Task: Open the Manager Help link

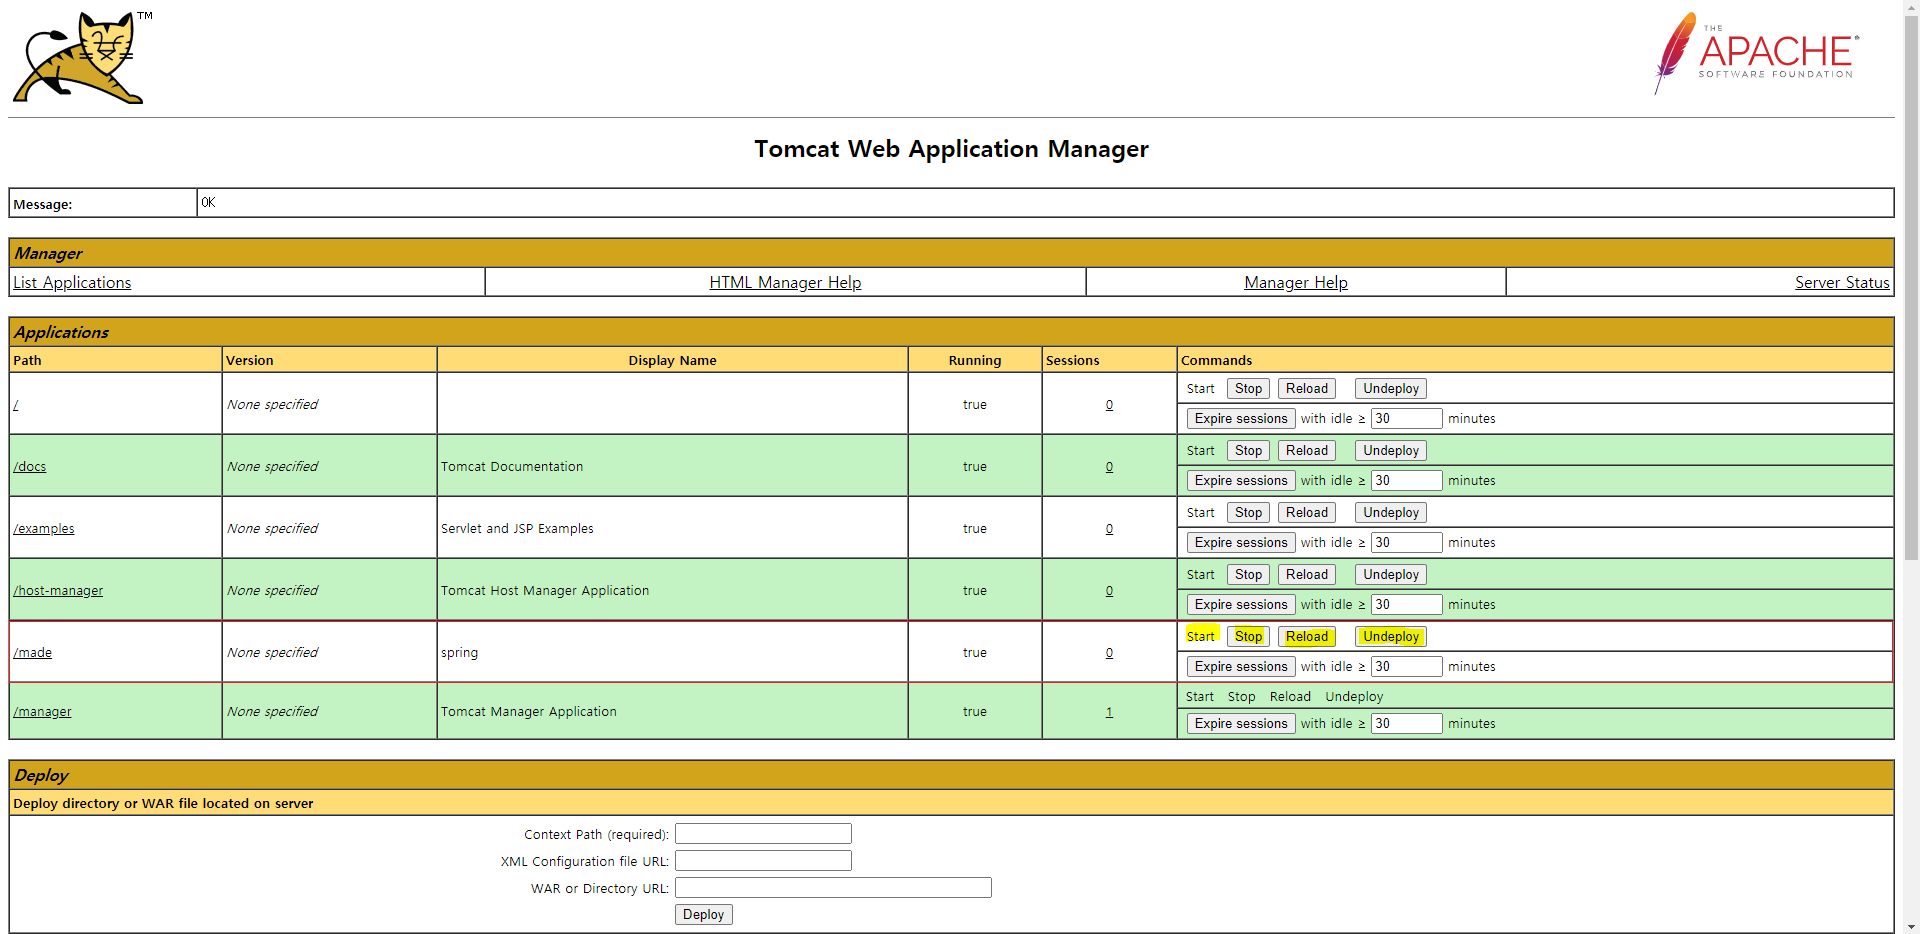Action: [1296, 283]
